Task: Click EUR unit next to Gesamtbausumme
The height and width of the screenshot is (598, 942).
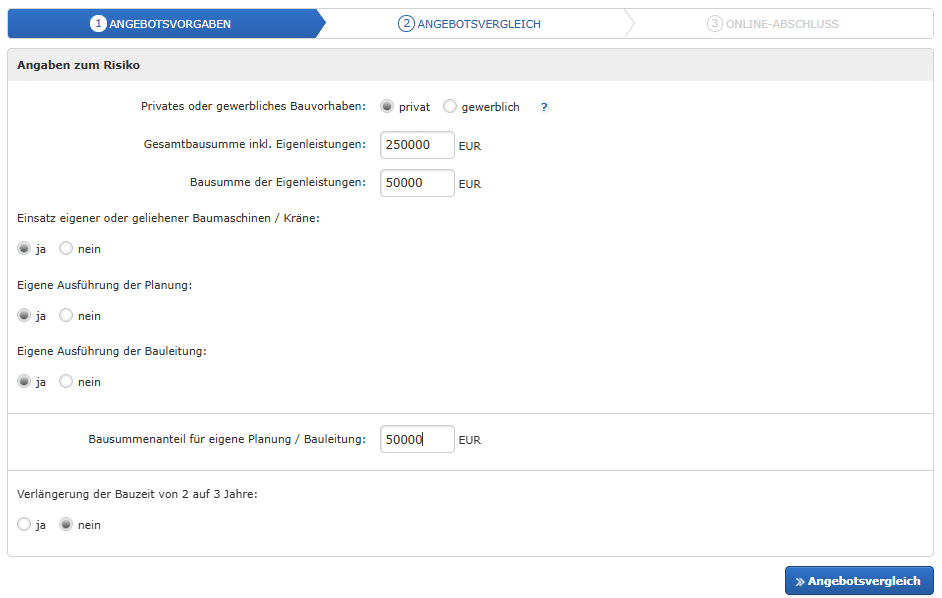Action: (470, 146)
